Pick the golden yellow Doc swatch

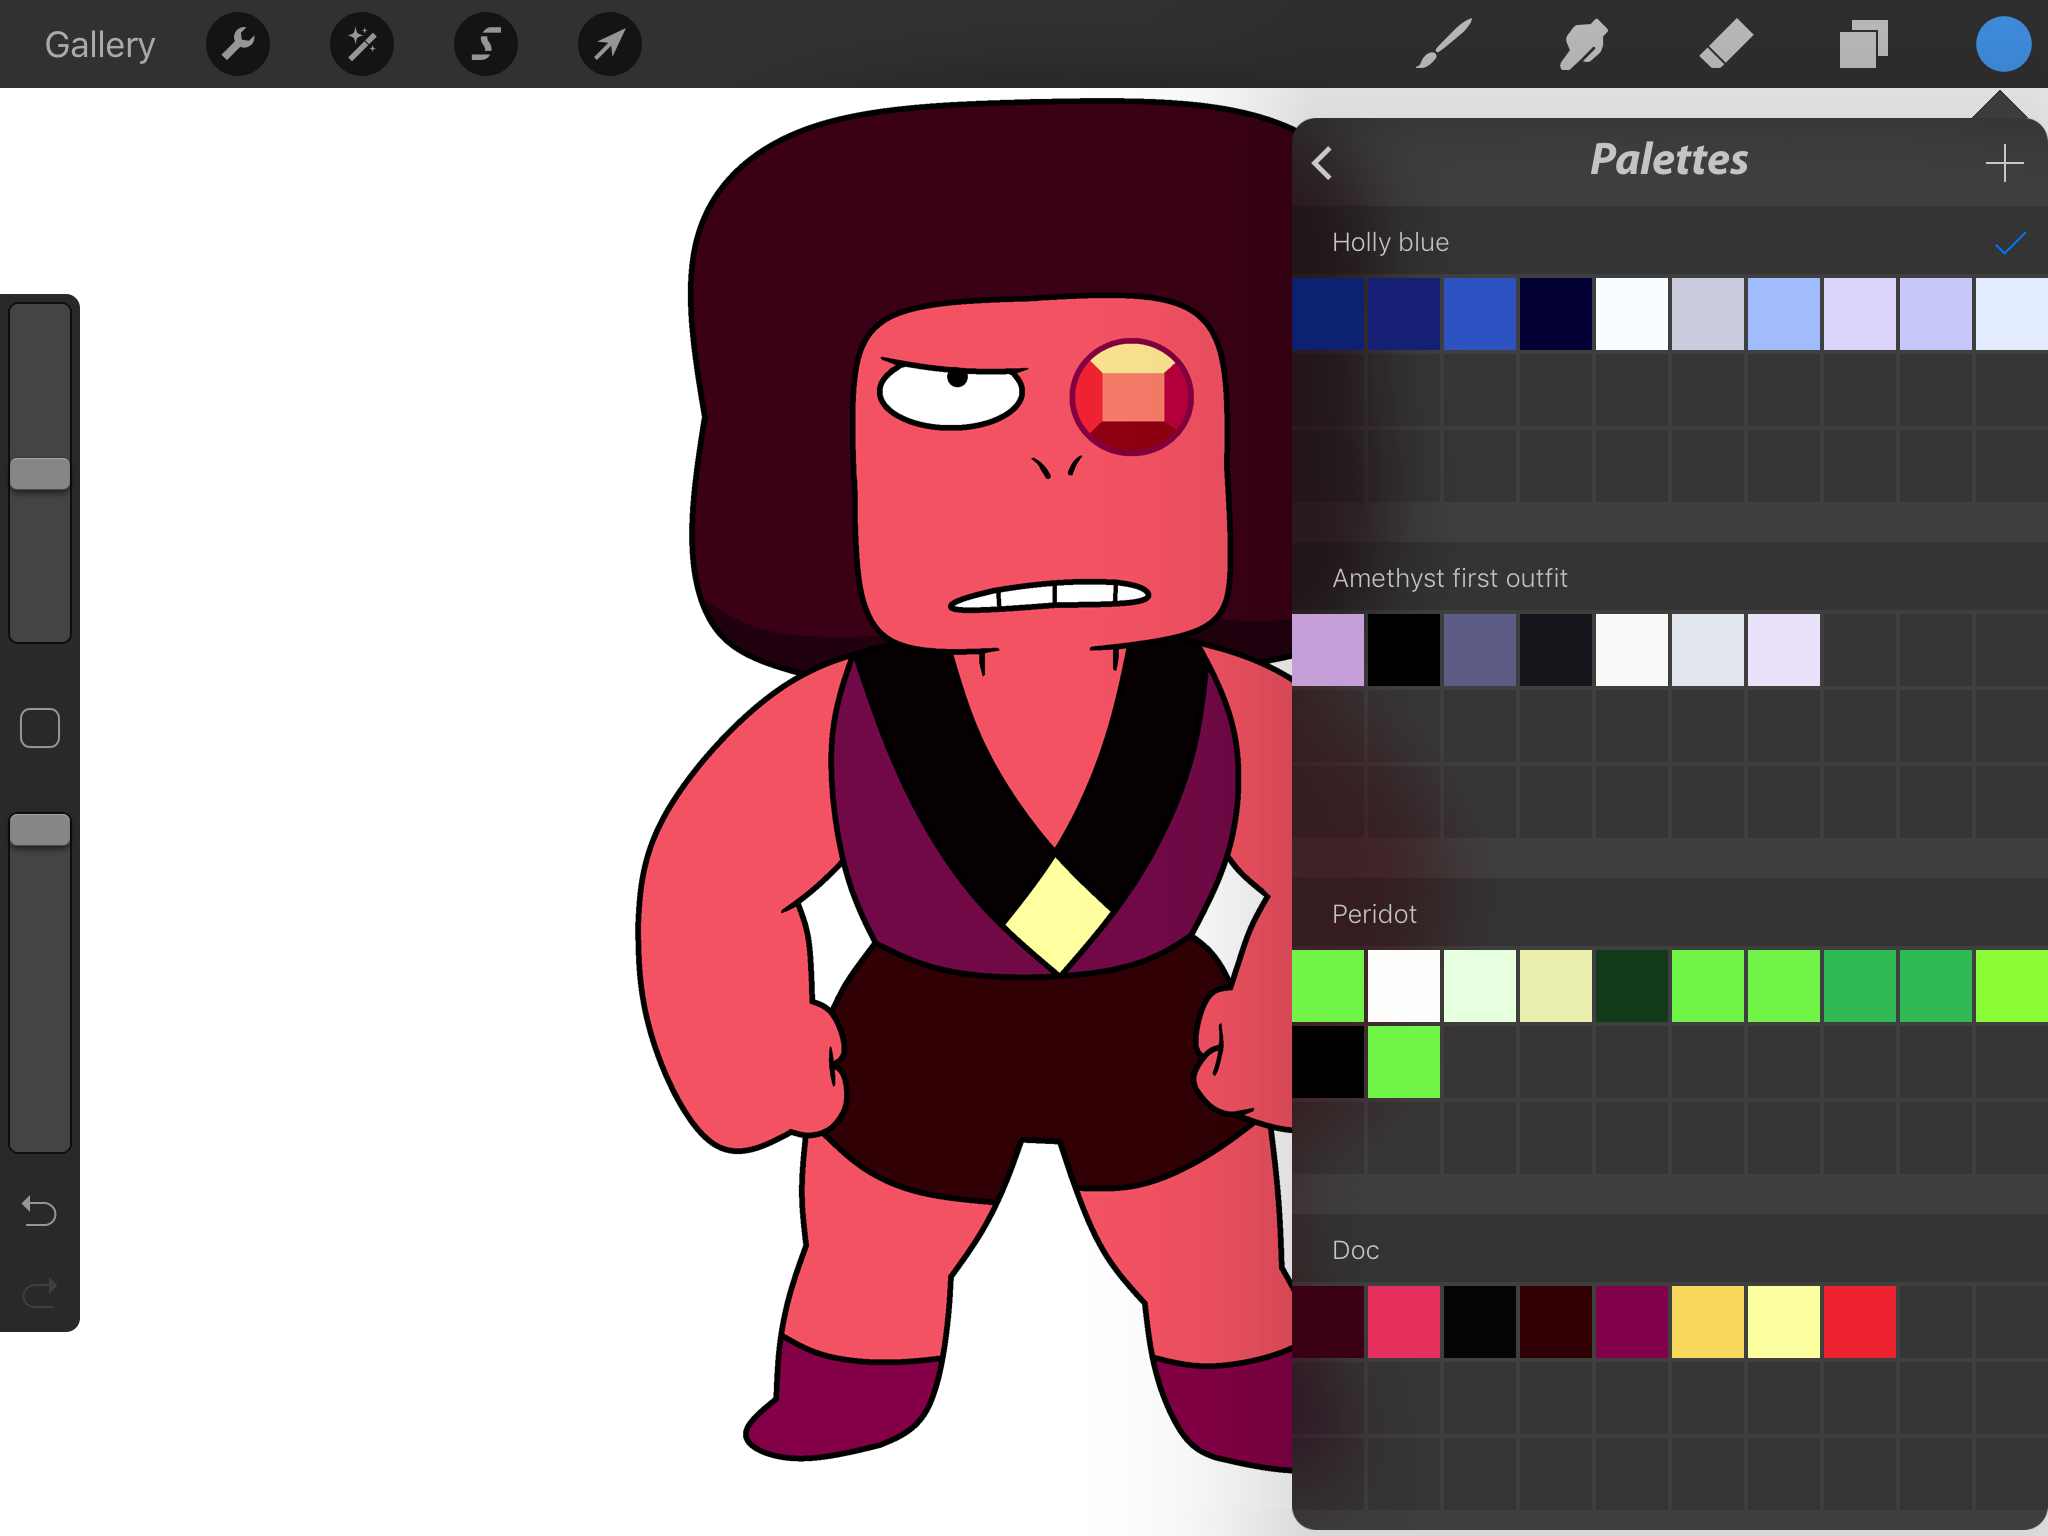(1708, 1322)
